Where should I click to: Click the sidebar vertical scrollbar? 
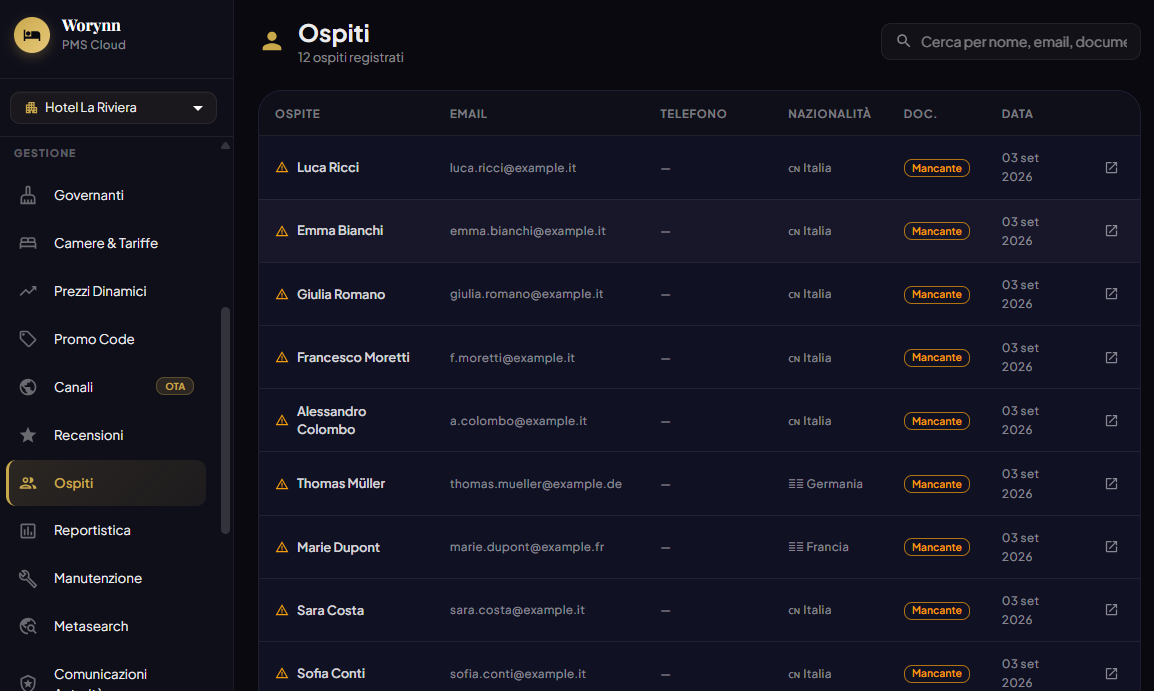(225, 419)
